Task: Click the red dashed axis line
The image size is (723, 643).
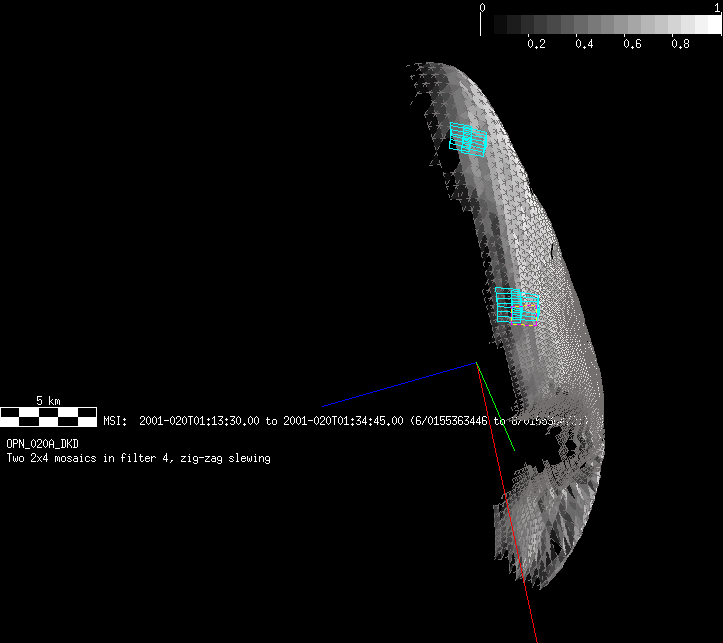Action: (510, 520)
